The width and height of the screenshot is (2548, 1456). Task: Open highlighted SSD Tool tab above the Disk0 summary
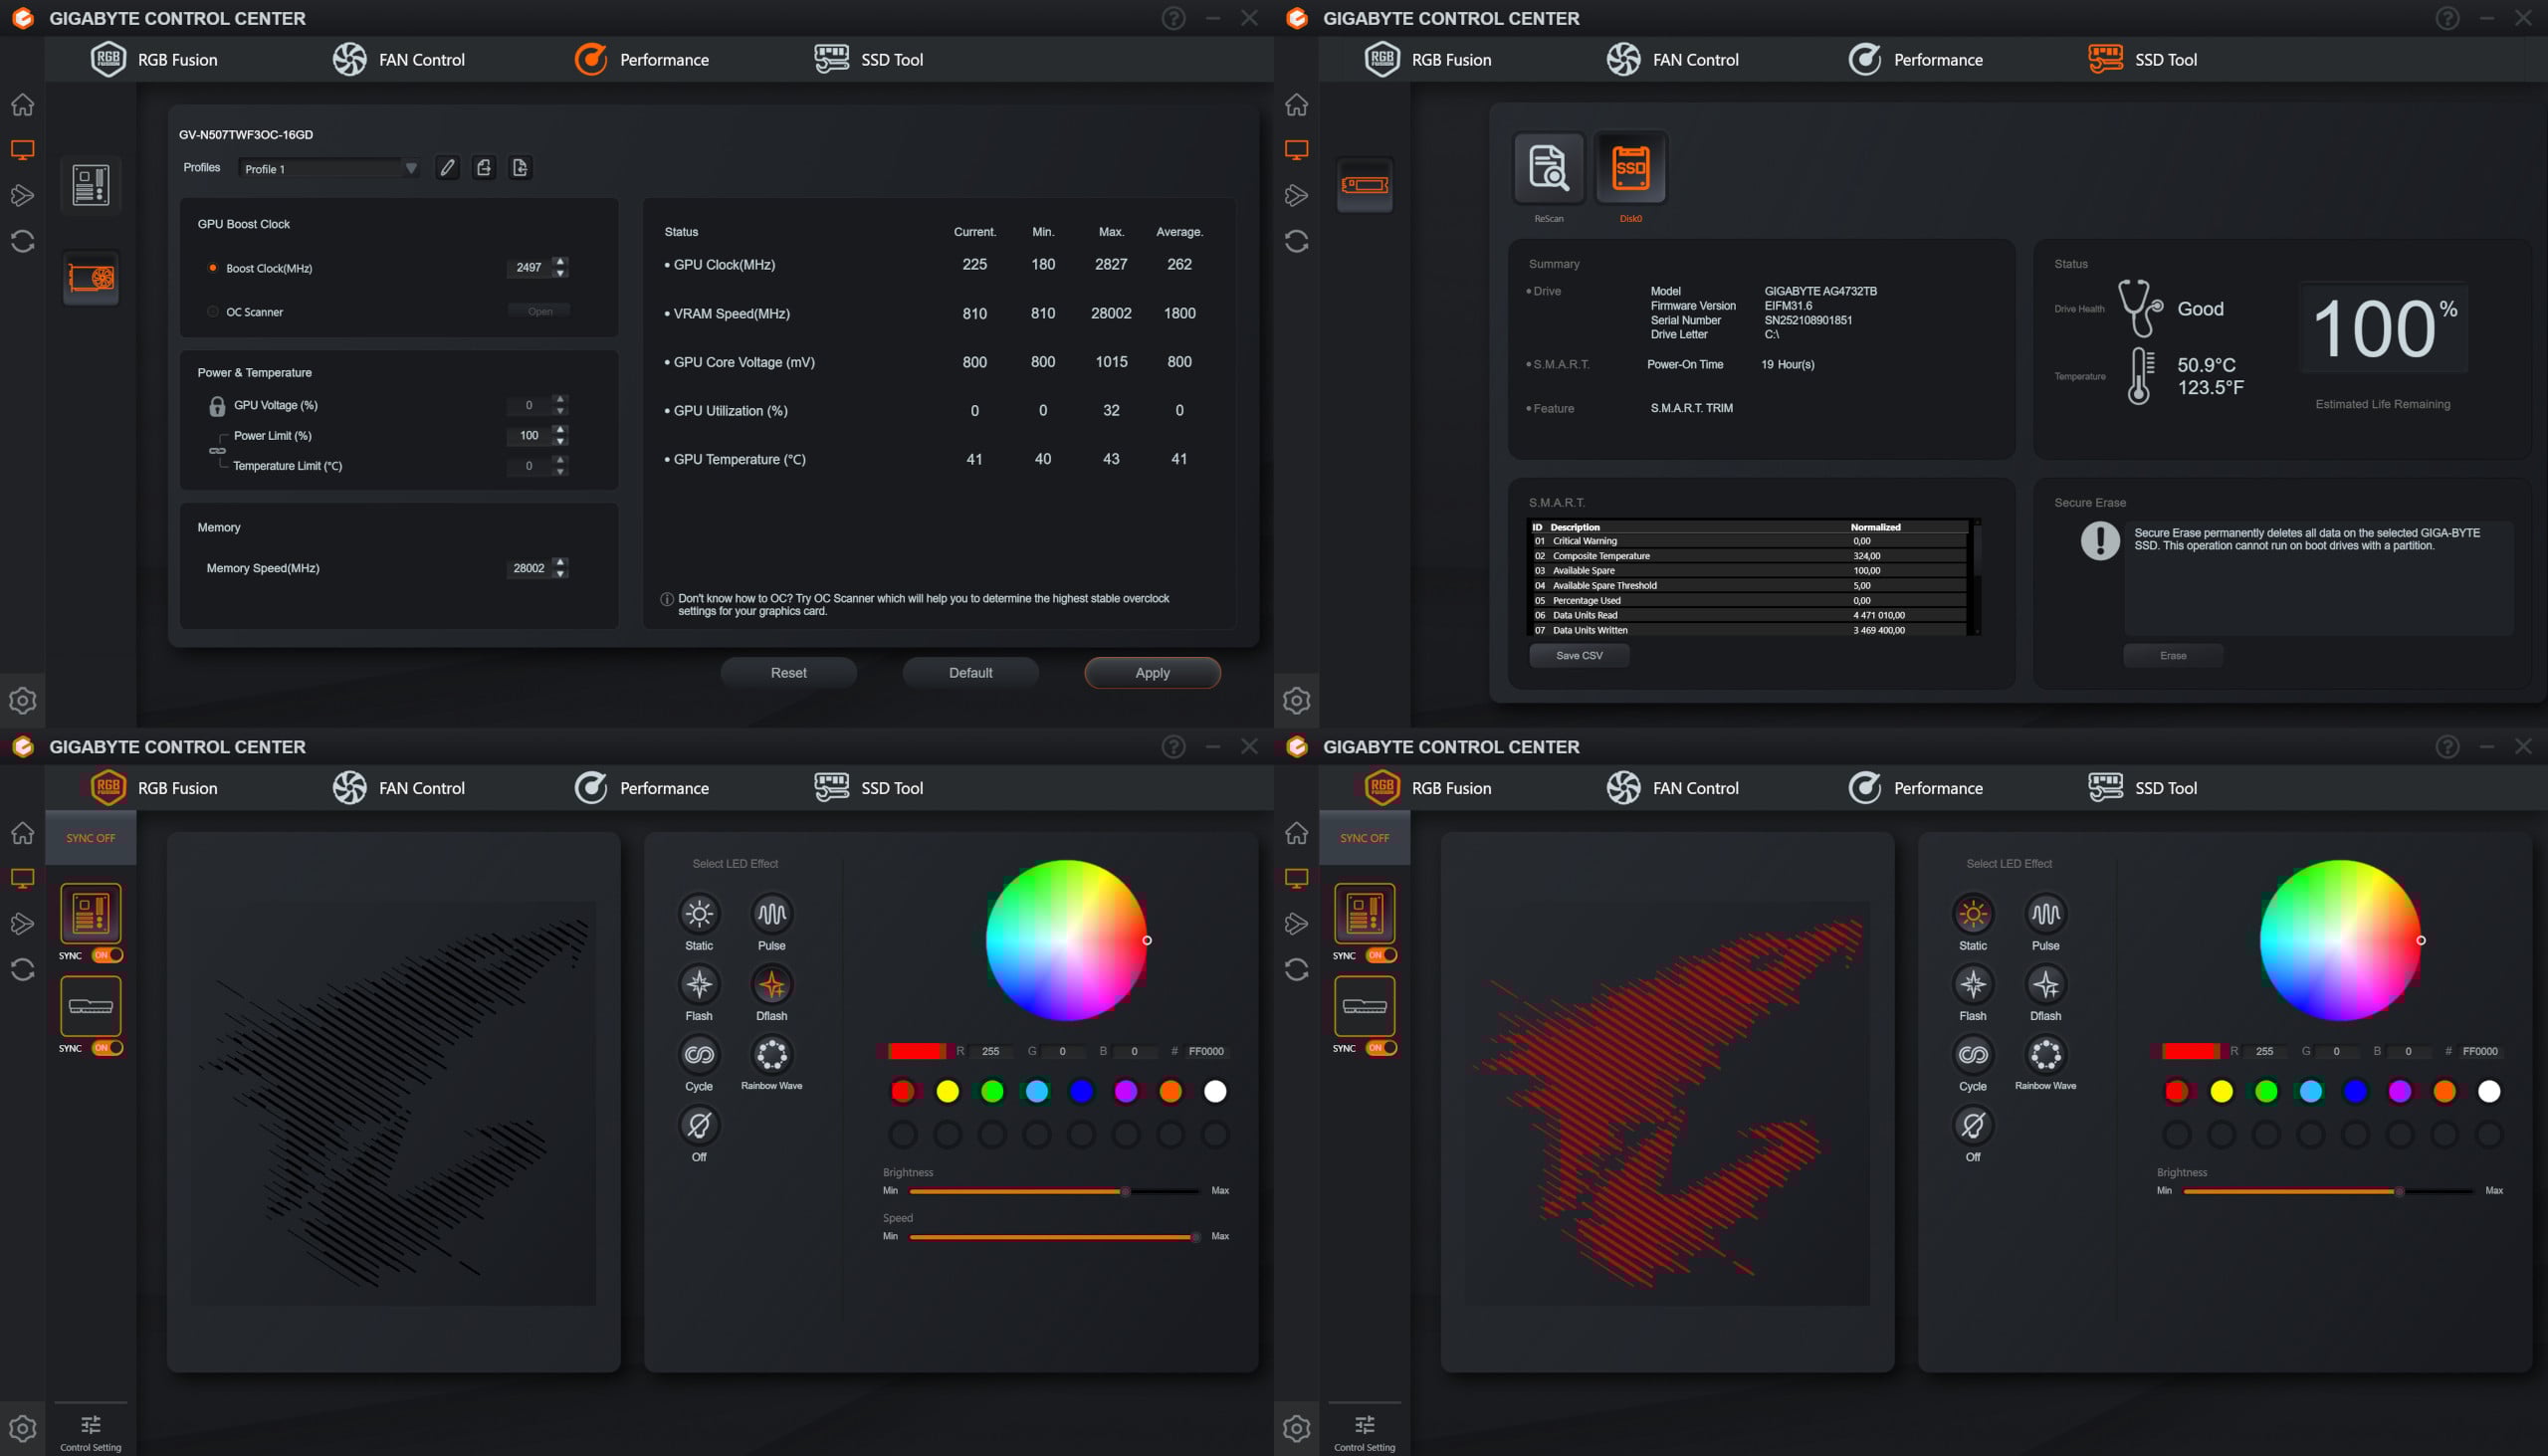2143,60
